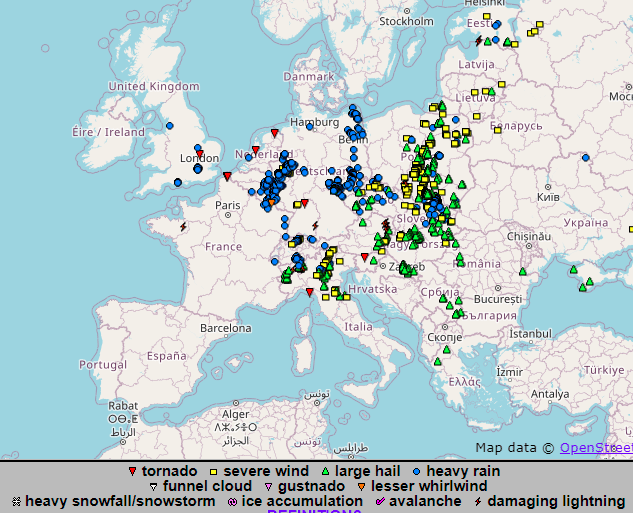Select the Latvija country label
The image size is (633, 513).
pos(476,65)
